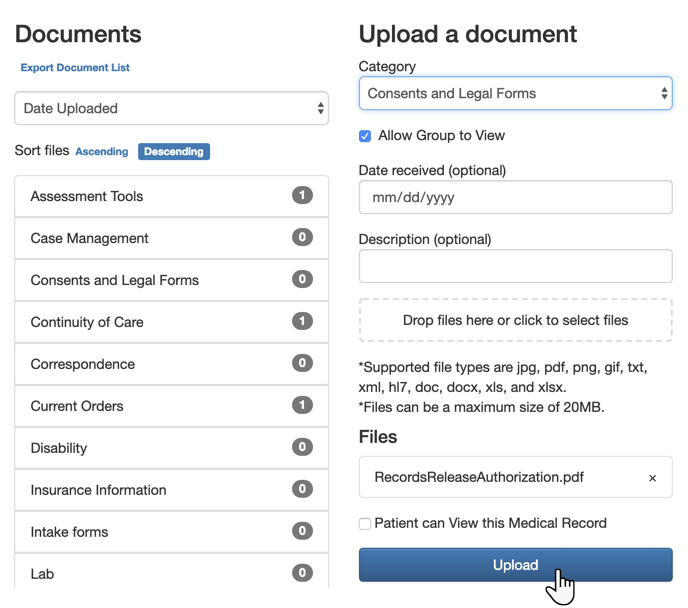Click the Continuity of Care count badge
The image size is (688, 608).
point(302,322)
